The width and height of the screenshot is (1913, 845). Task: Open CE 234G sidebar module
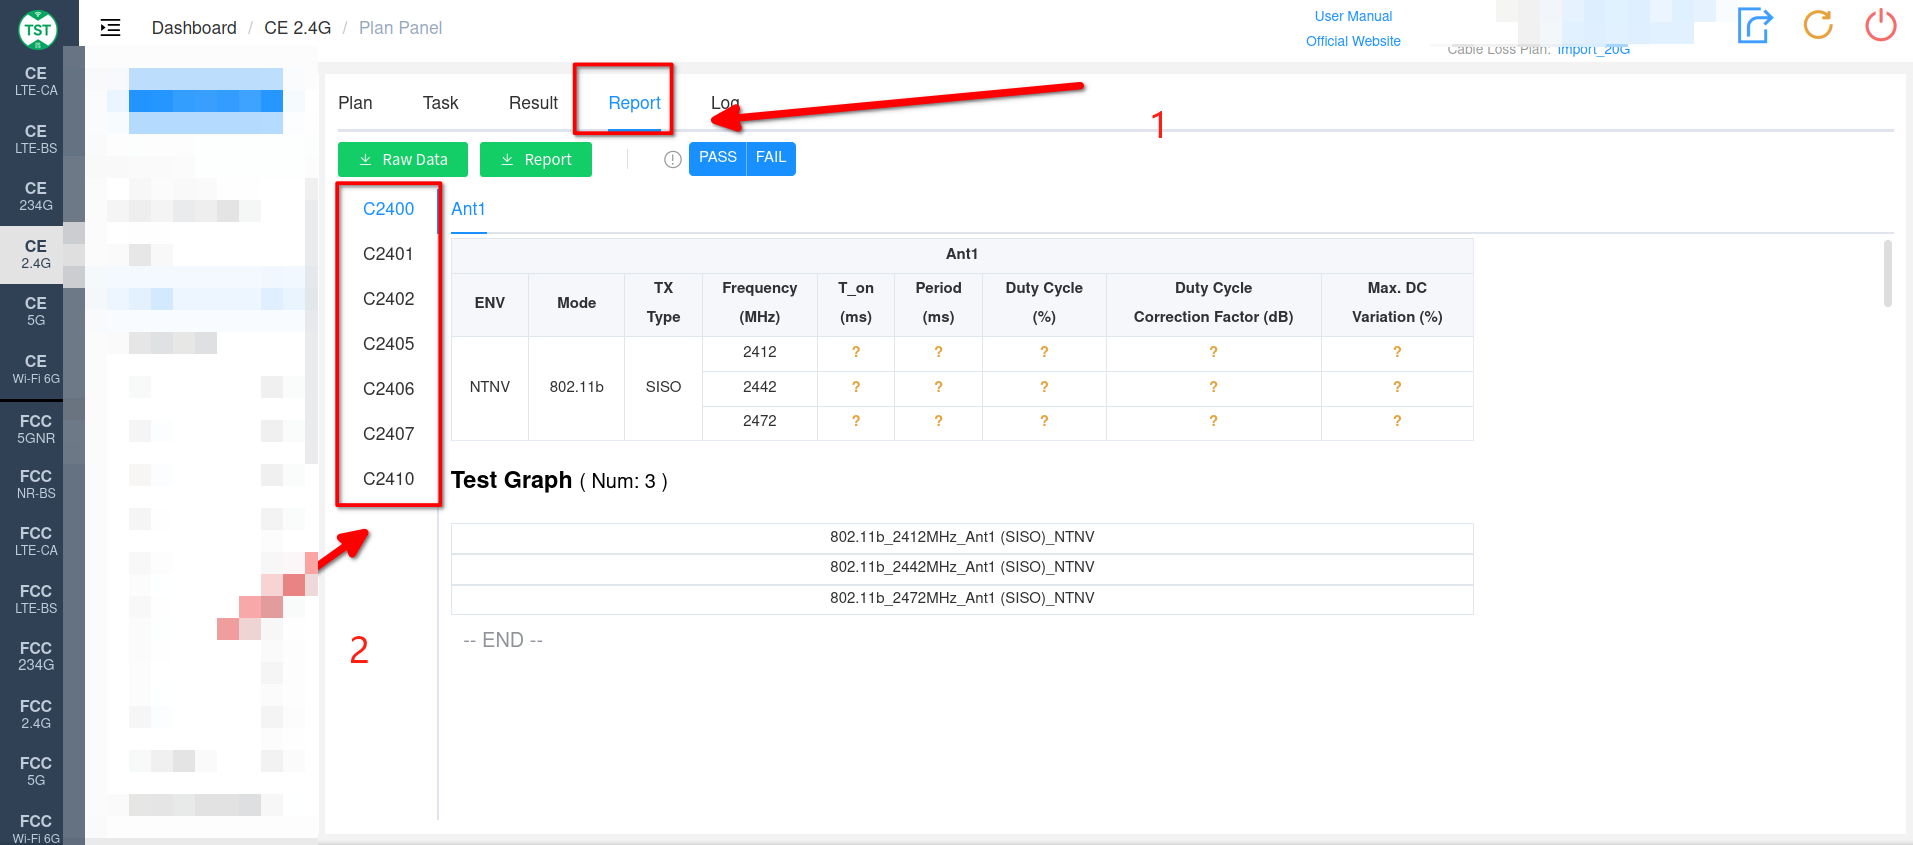[36, 196]
